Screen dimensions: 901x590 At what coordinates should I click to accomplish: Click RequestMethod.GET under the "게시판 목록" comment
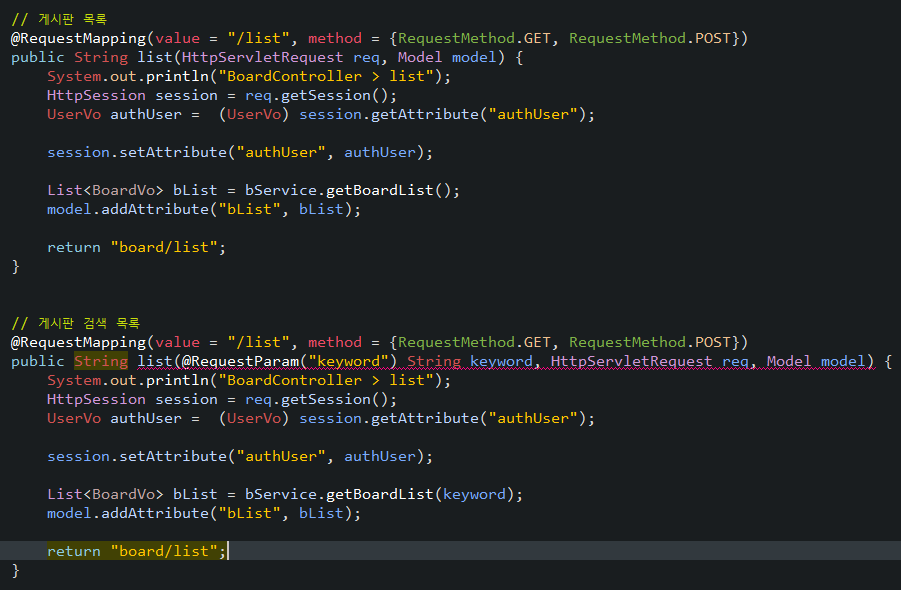click(x=474, y=38)
